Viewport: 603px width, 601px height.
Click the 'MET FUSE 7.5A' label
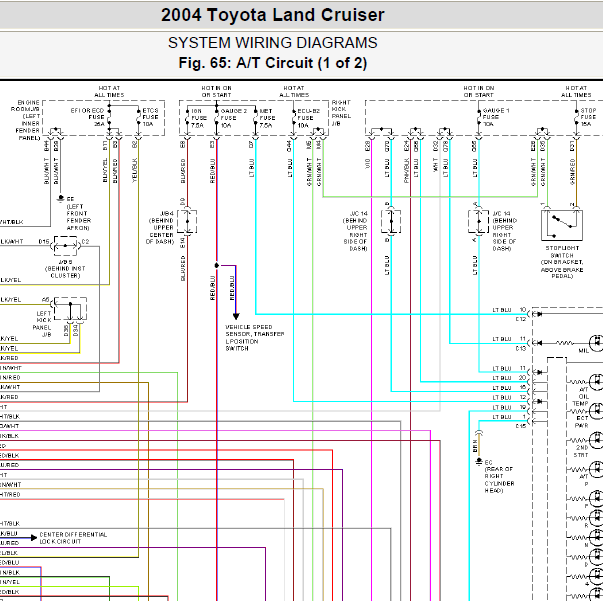coord(267,118)
